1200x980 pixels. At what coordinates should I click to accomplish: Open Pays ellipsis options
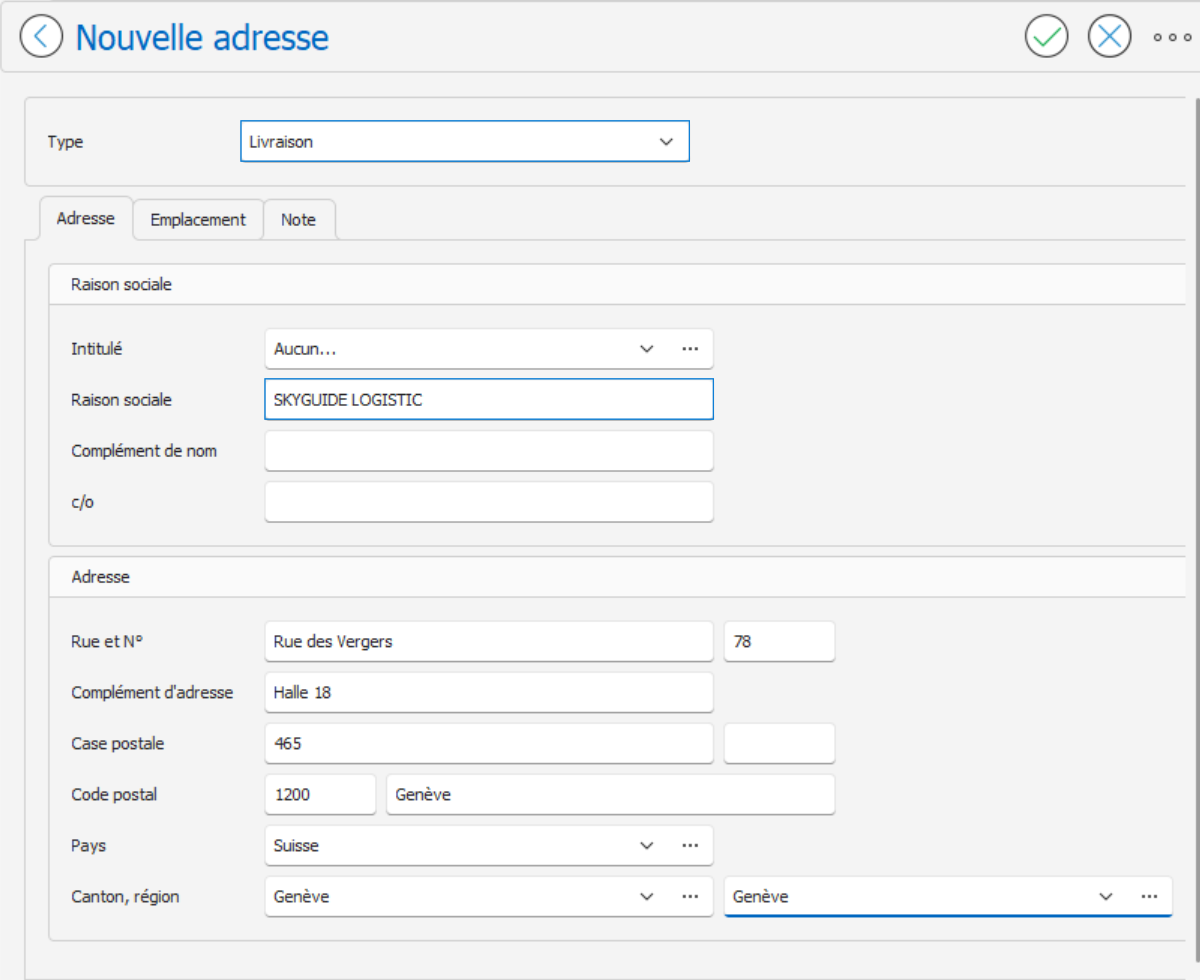[x=690, y=846]
